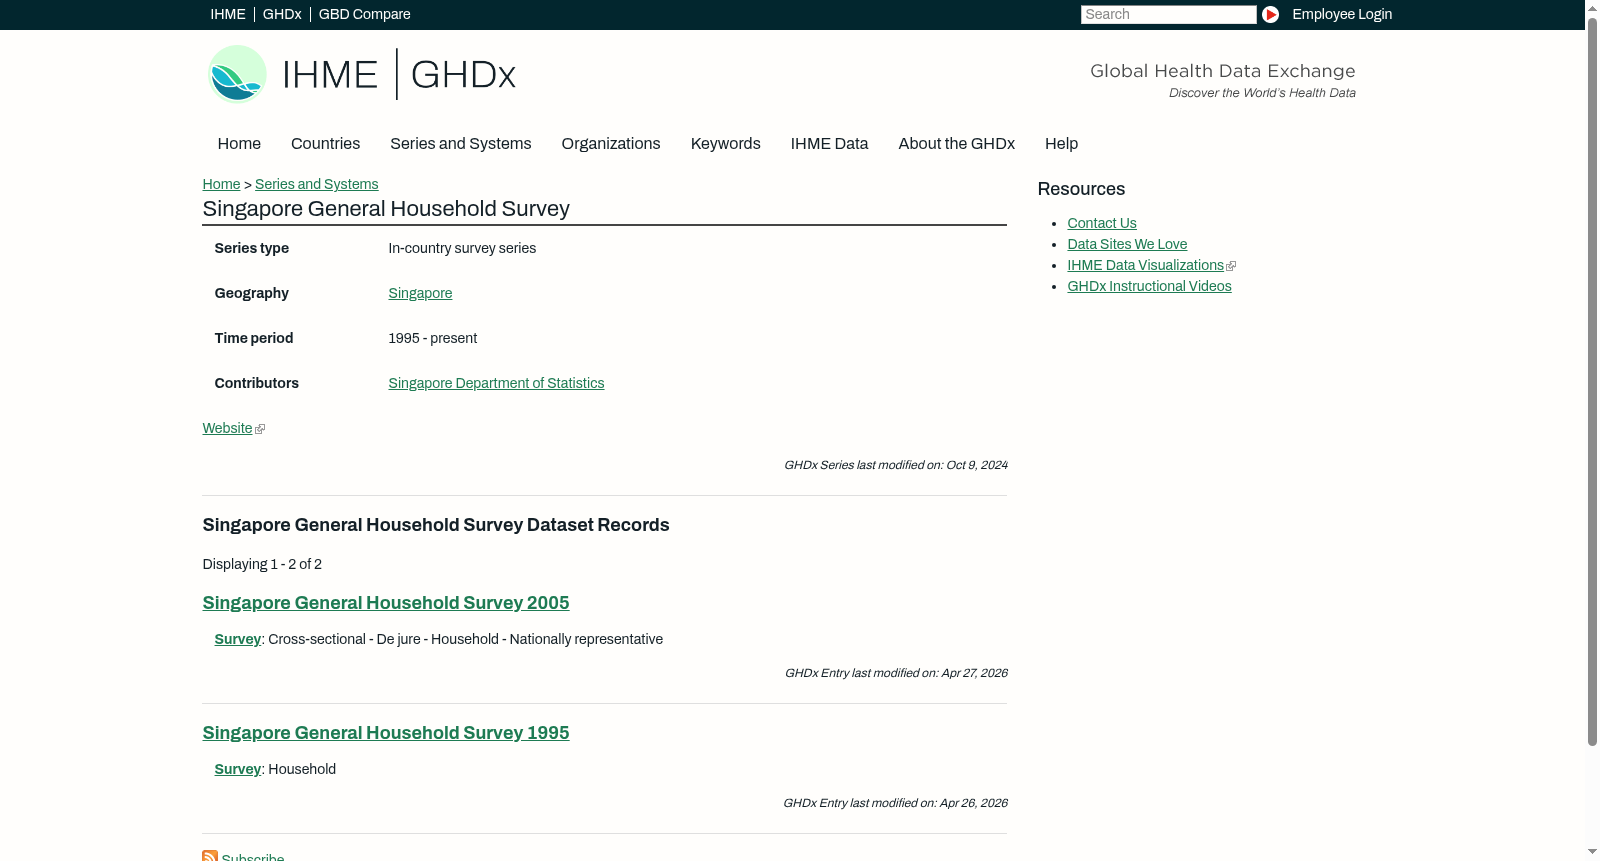Click the page vertical scrollbar thumb
The width and height of the screenshot is (1600, 861).
click(x=1592, y=381)
